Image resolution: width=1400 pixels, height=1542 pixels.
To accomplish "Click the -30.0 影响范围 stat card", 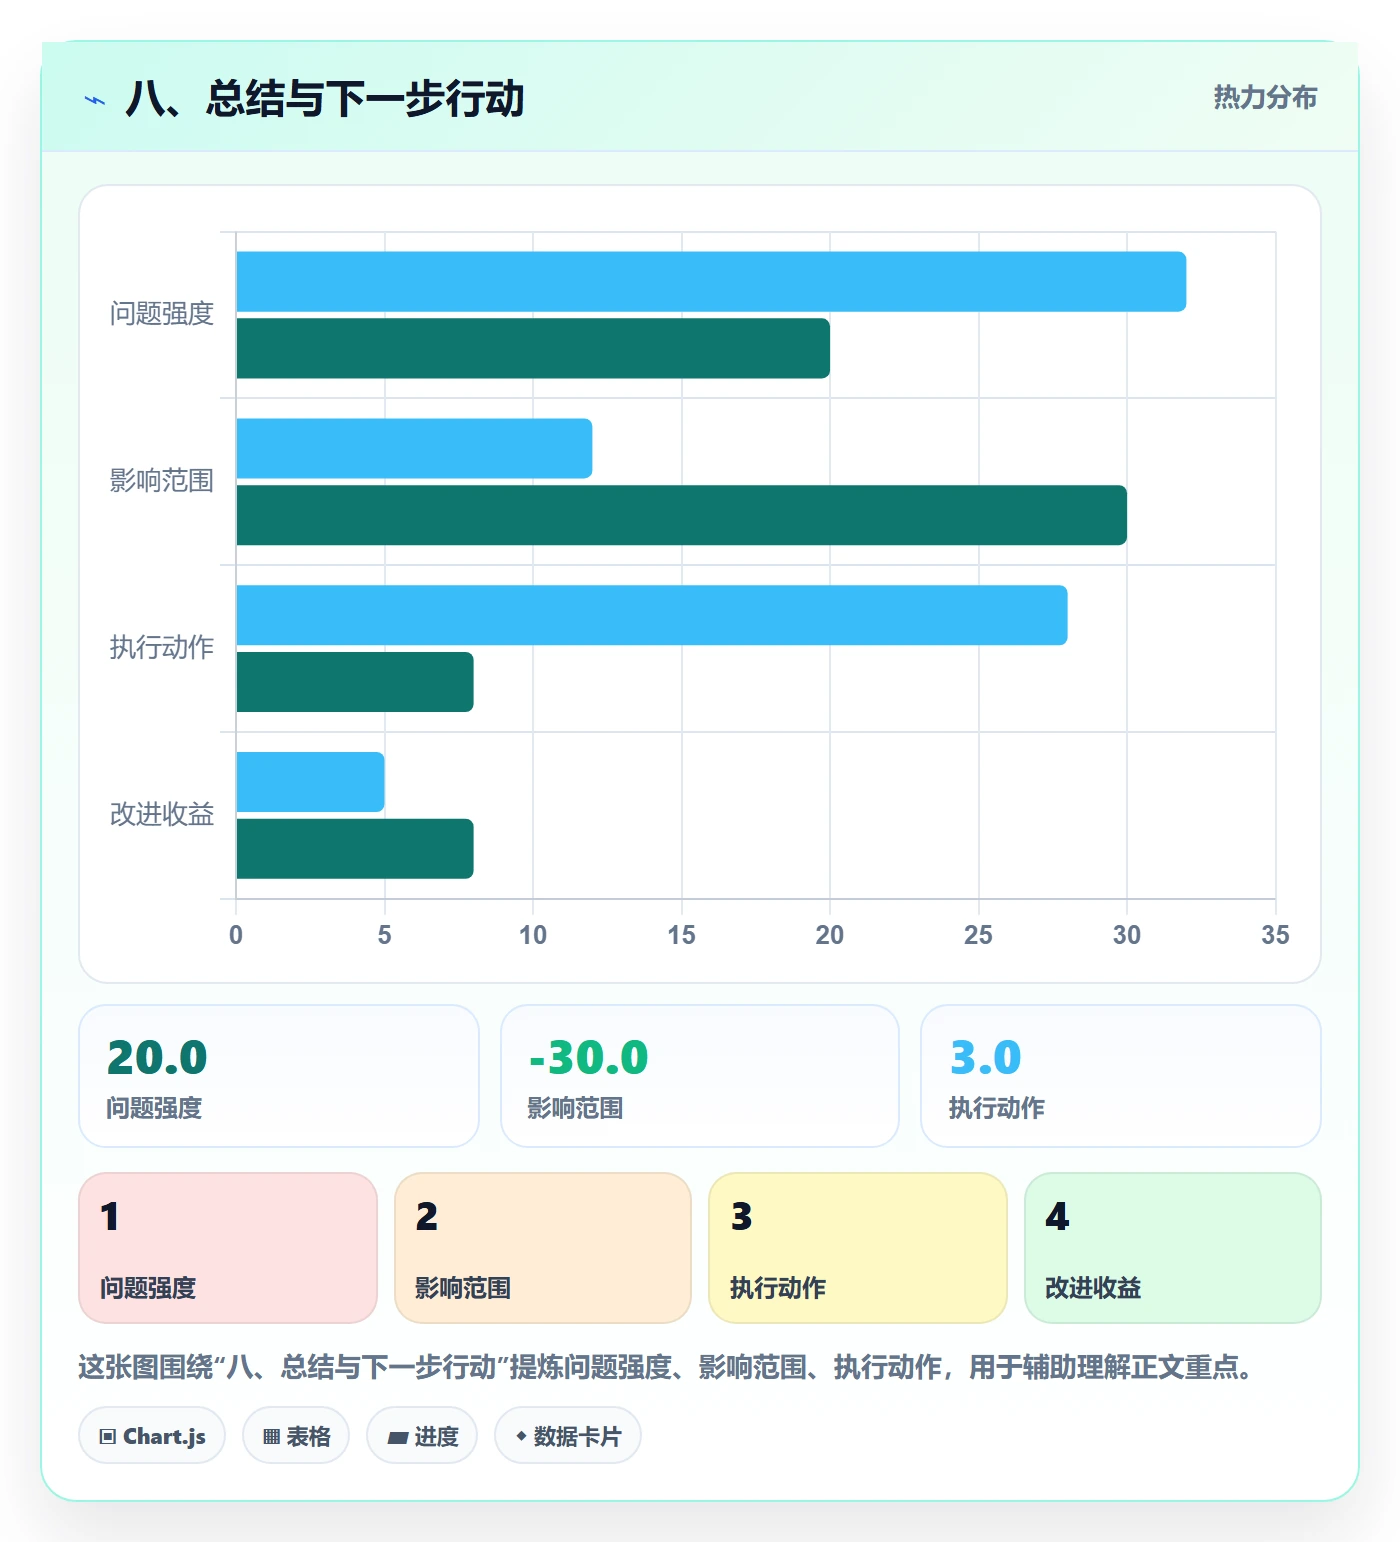I will click(700, 1076).
